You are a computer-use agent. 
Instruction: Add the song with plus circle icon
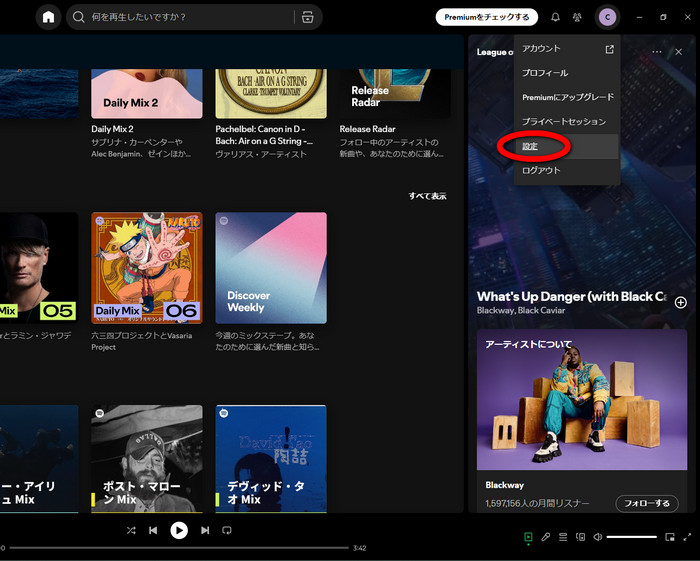680,303
